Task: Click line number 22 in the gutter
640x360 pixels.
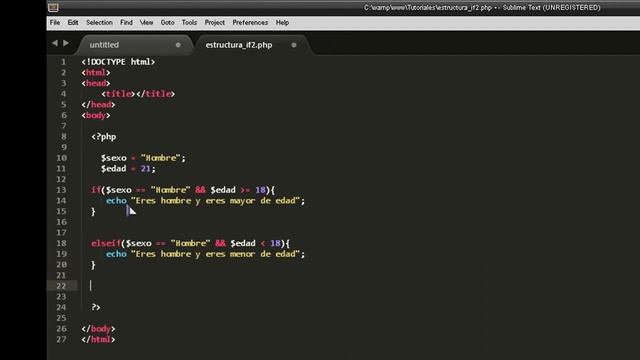Action: [x=61, y=286]
